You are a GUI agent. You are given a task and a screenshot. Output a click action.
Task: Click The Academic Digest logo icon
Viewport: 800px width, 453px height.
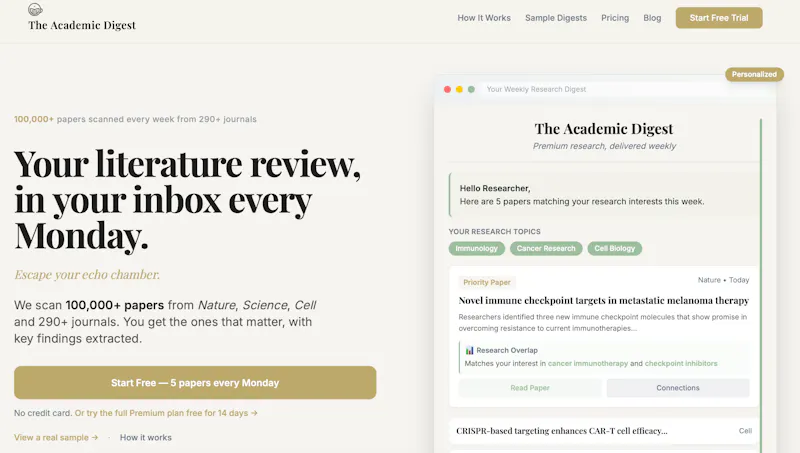[35, 9]
